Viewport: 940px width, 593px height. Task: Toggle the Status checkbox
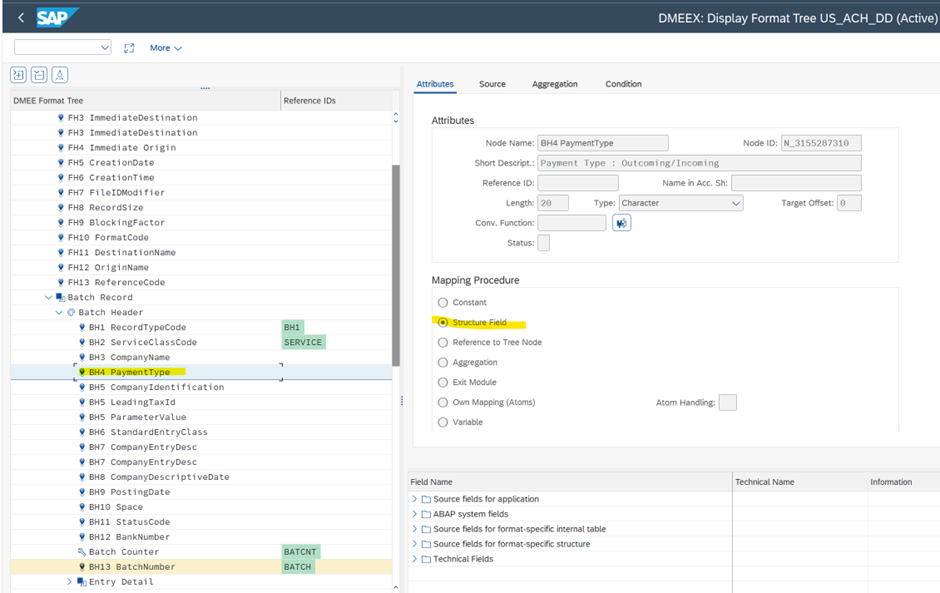[x=544, y=243]
